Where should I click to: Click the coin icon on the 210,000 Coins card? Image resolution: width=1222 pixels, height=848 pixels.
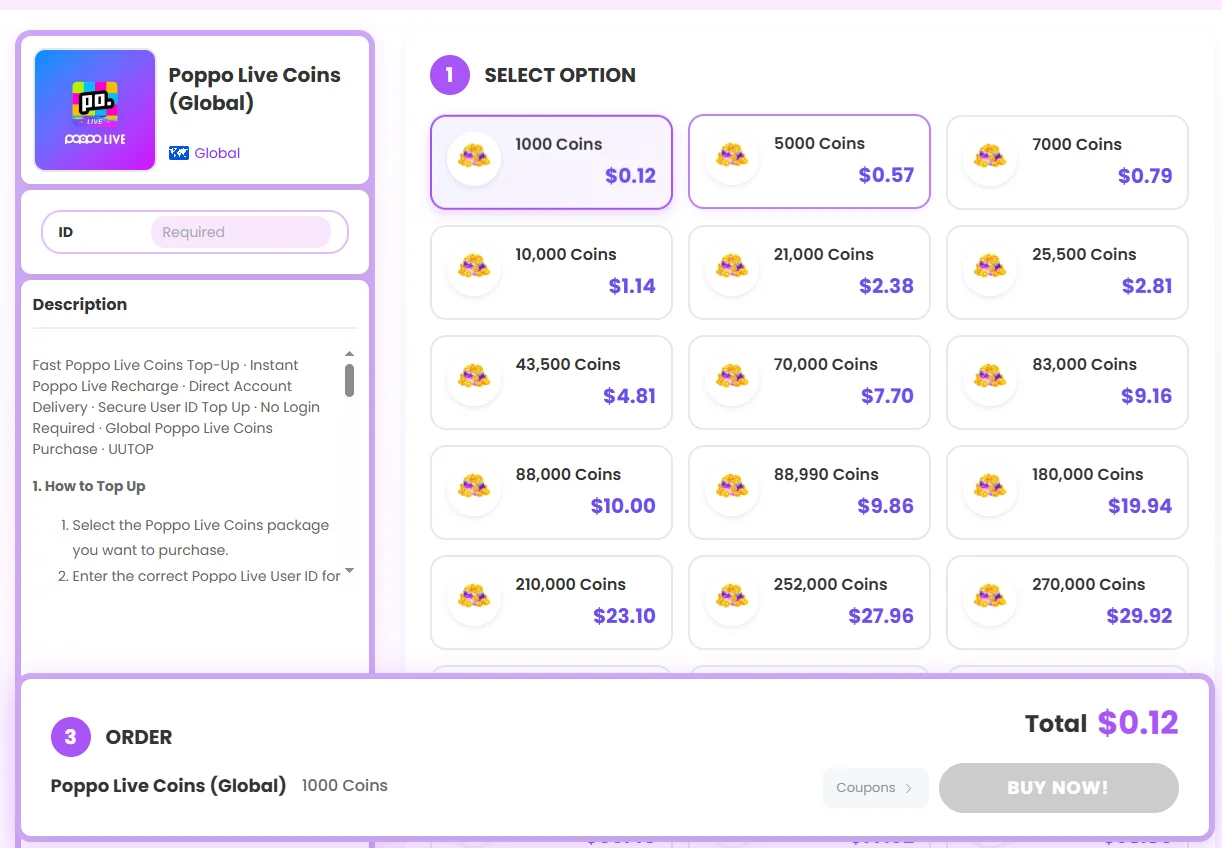pyautogui.click(x=474, y=598)
